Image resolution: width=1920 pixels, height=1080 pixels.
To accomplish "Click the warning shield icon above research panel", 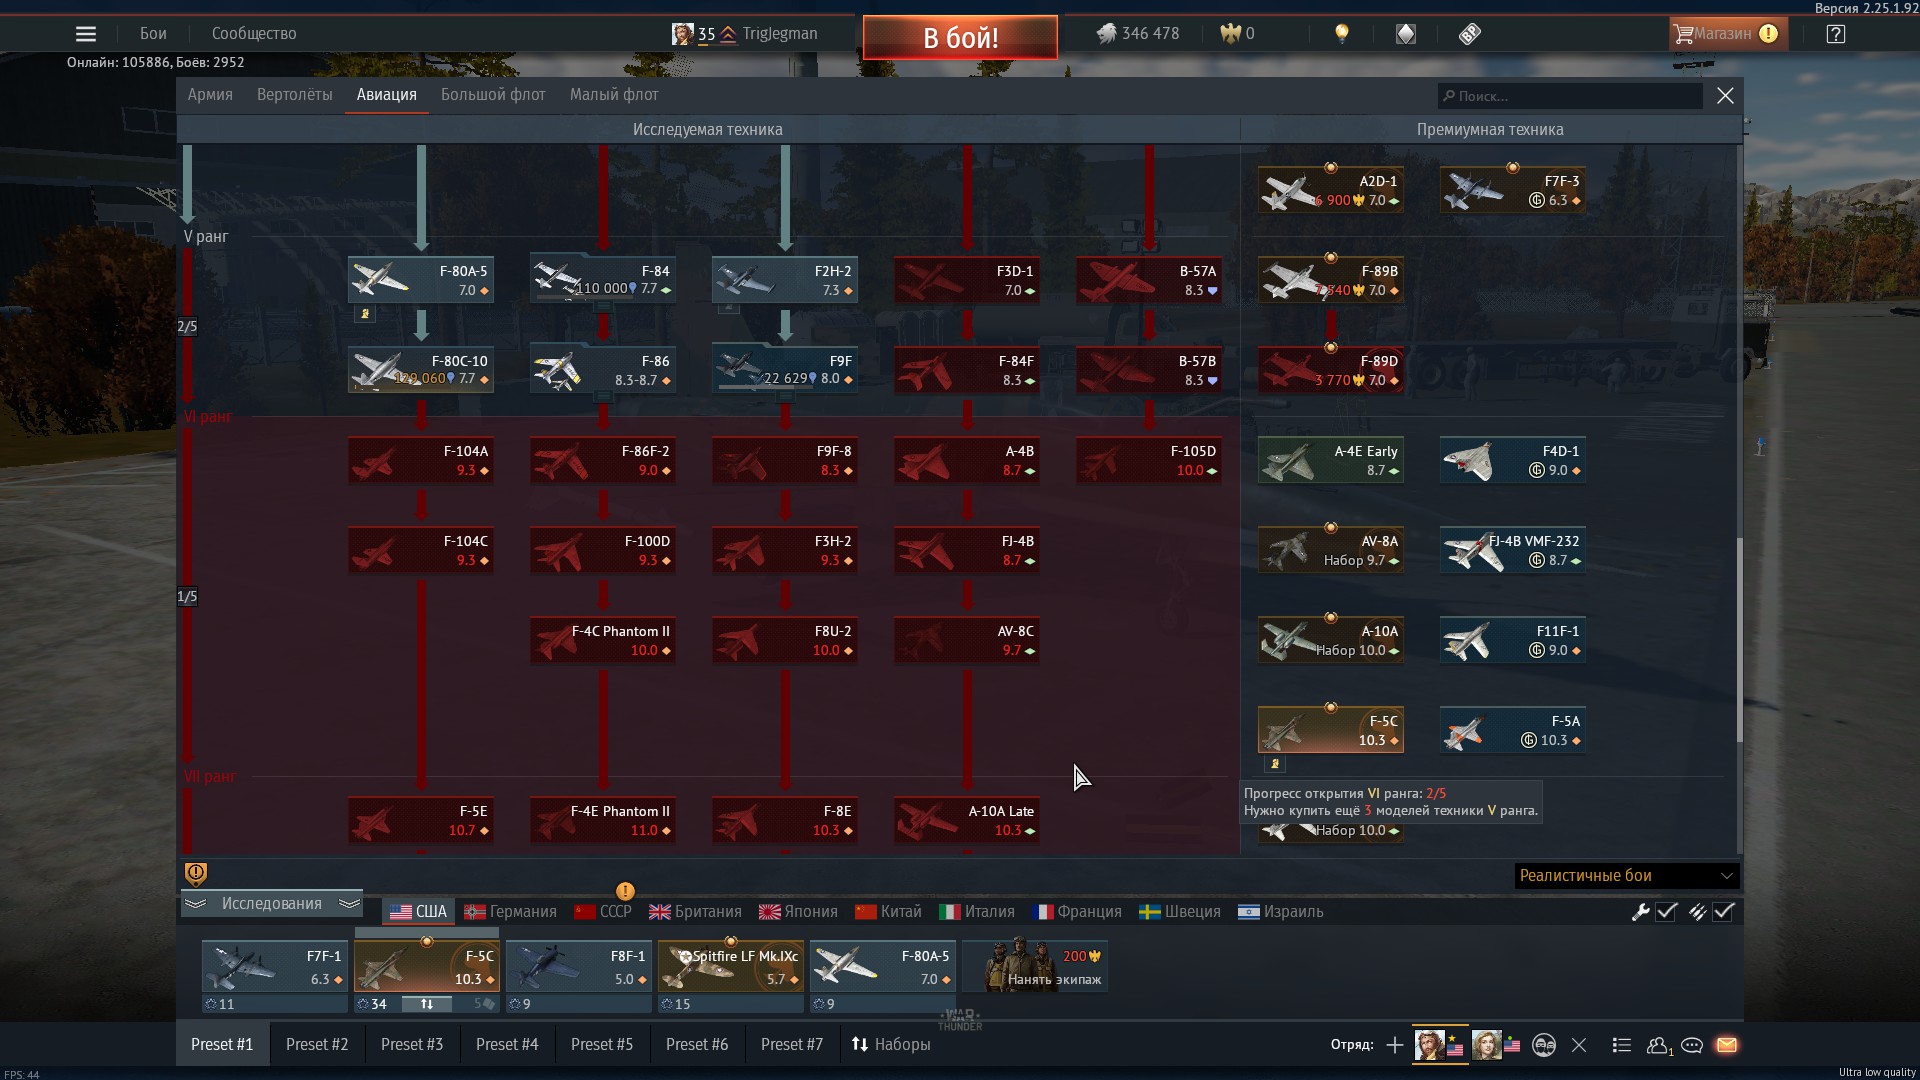I will (196, 874).
